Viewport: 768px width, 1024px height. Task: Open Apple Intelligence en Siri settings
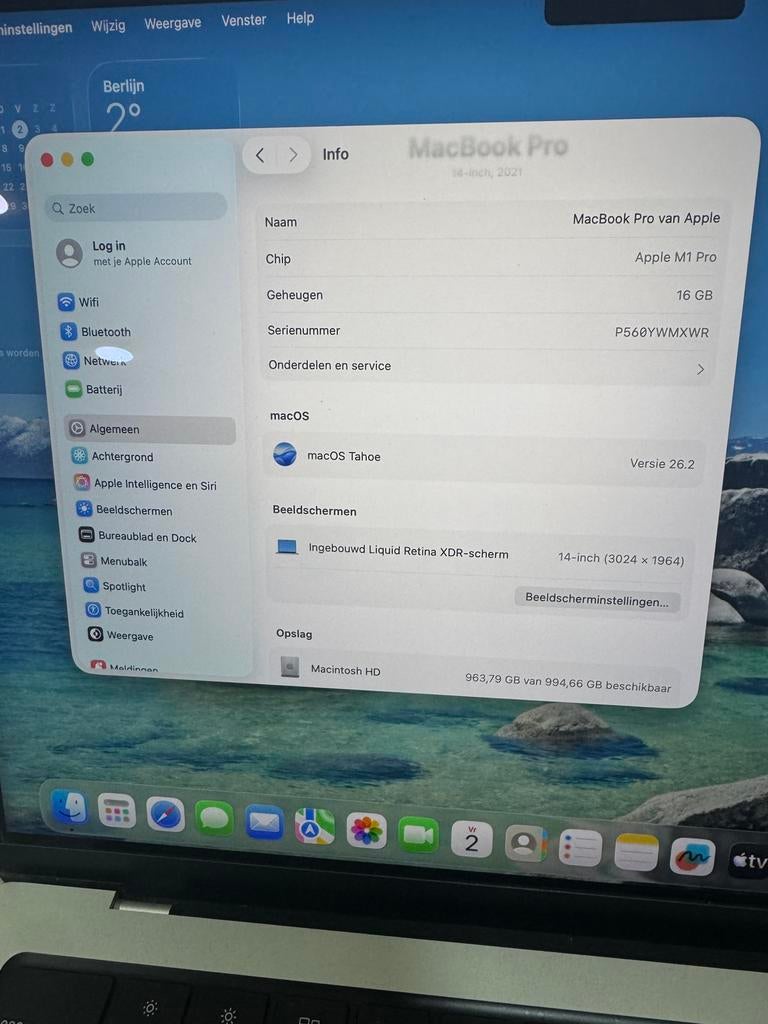[145, 484]
